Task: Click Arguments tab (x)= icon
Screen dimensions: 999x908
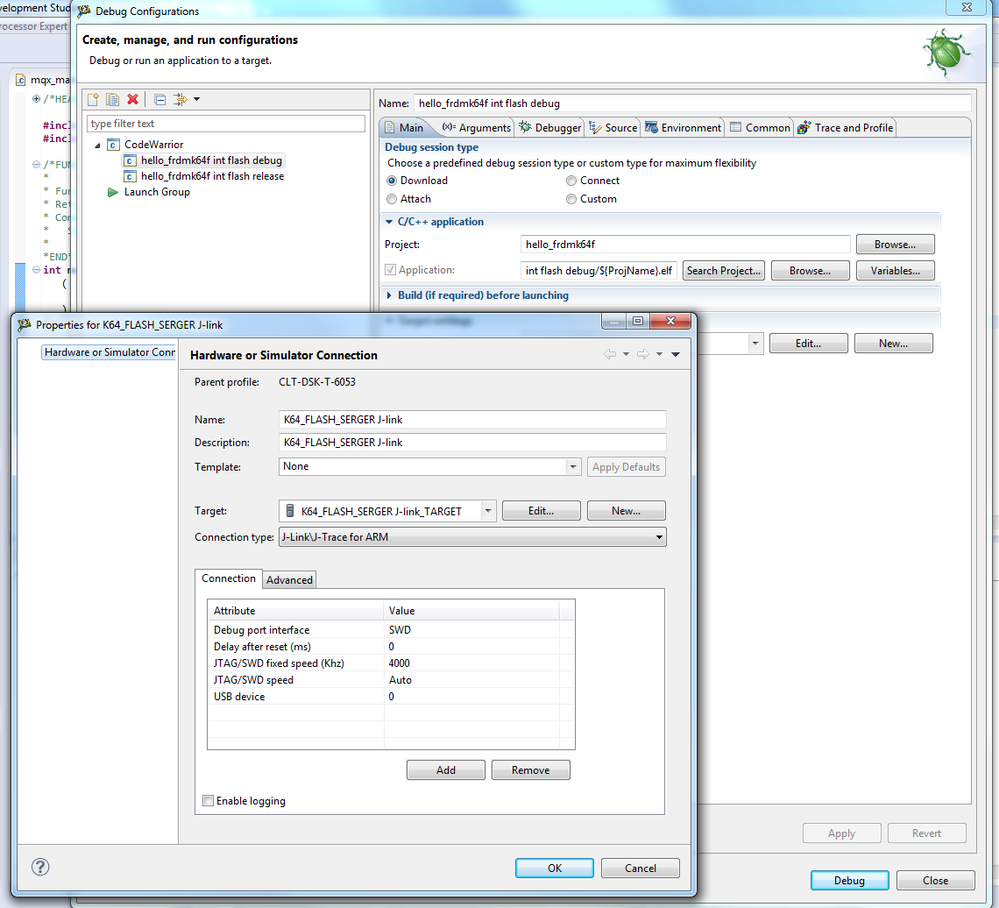Action: click(449, 127)
